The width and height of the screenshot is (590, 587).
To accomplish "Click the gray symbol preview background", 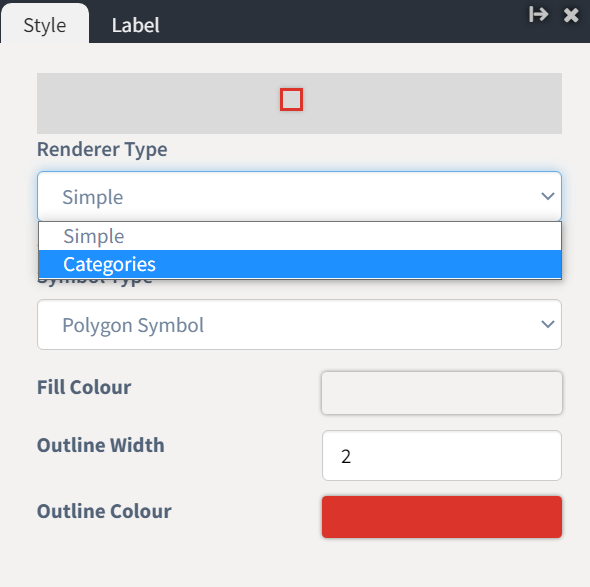I will pos(151,103).
